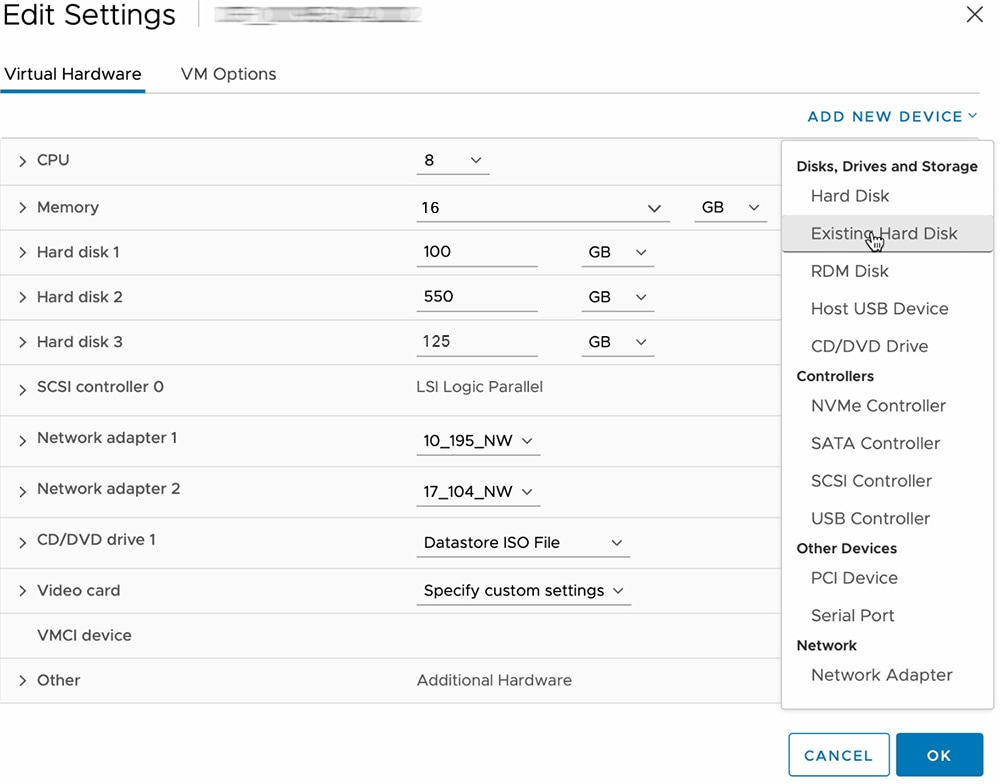
Task: Expand the SCSI controller 0 row
Action: (x=22, y=390)
